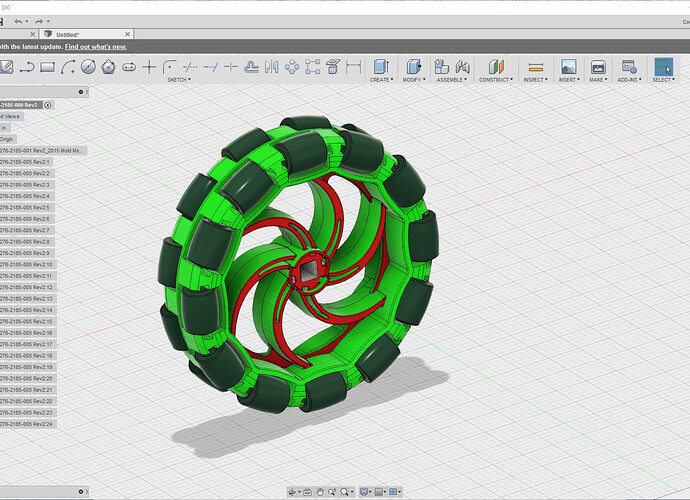Select the Circular Pattern sketch tool
The height and width of the screenshot is (500, 690).
pyautogui.click(x=292, y=67)
